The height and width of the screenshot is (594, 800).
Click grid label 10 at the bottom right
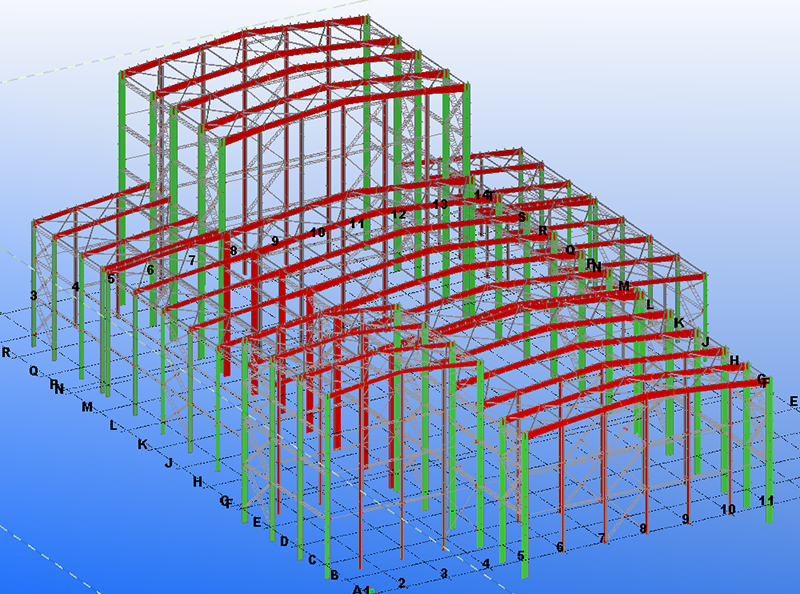[727, 509]
